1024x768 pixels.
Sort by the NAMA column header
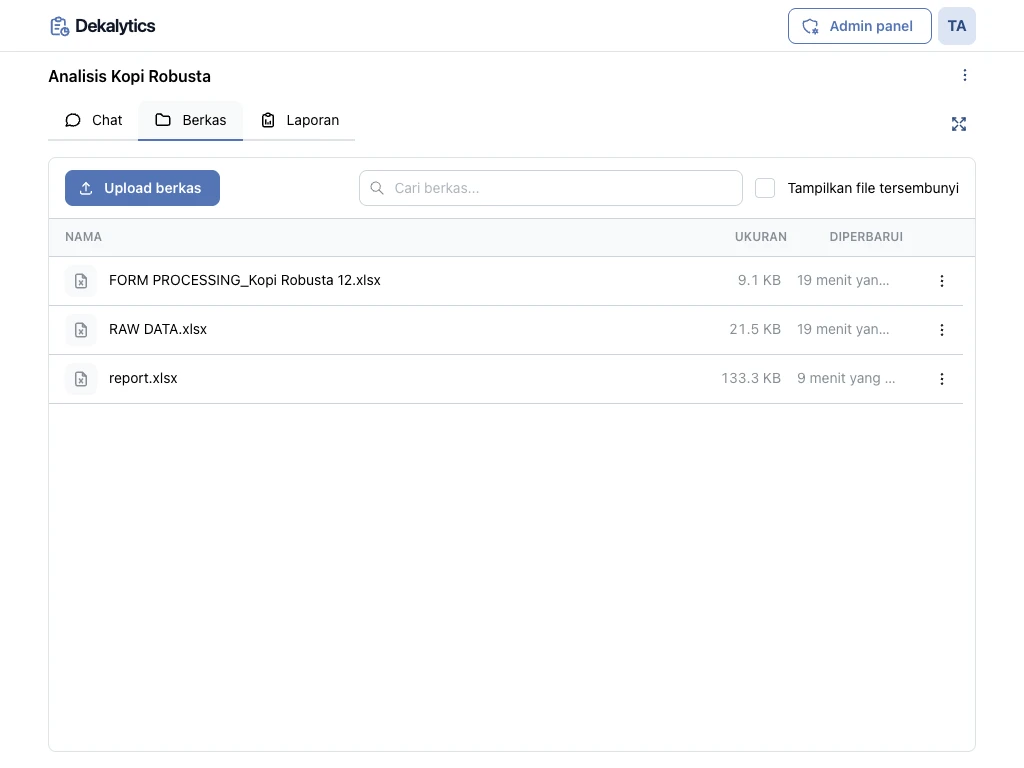pyautogui.click(x=84, y=237)
